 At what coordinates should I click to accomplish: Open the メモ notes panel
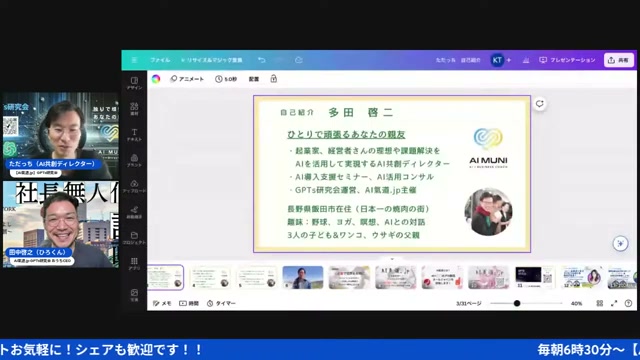pos(162,303)
